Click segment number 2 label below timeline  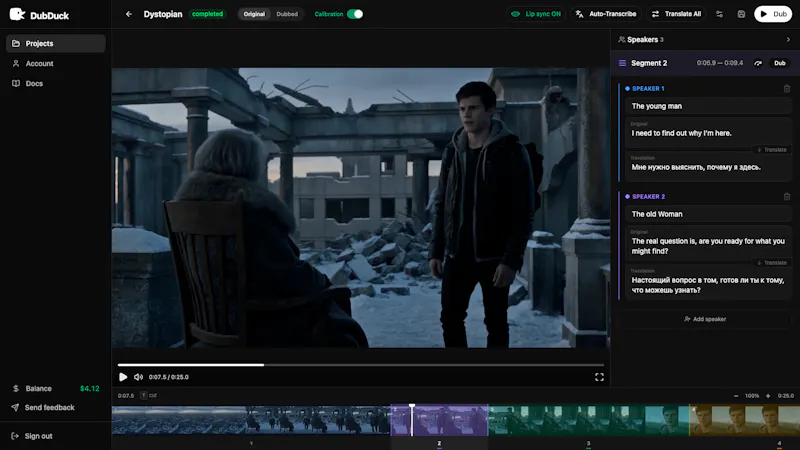pyautogui.click(x=439, y=443)
